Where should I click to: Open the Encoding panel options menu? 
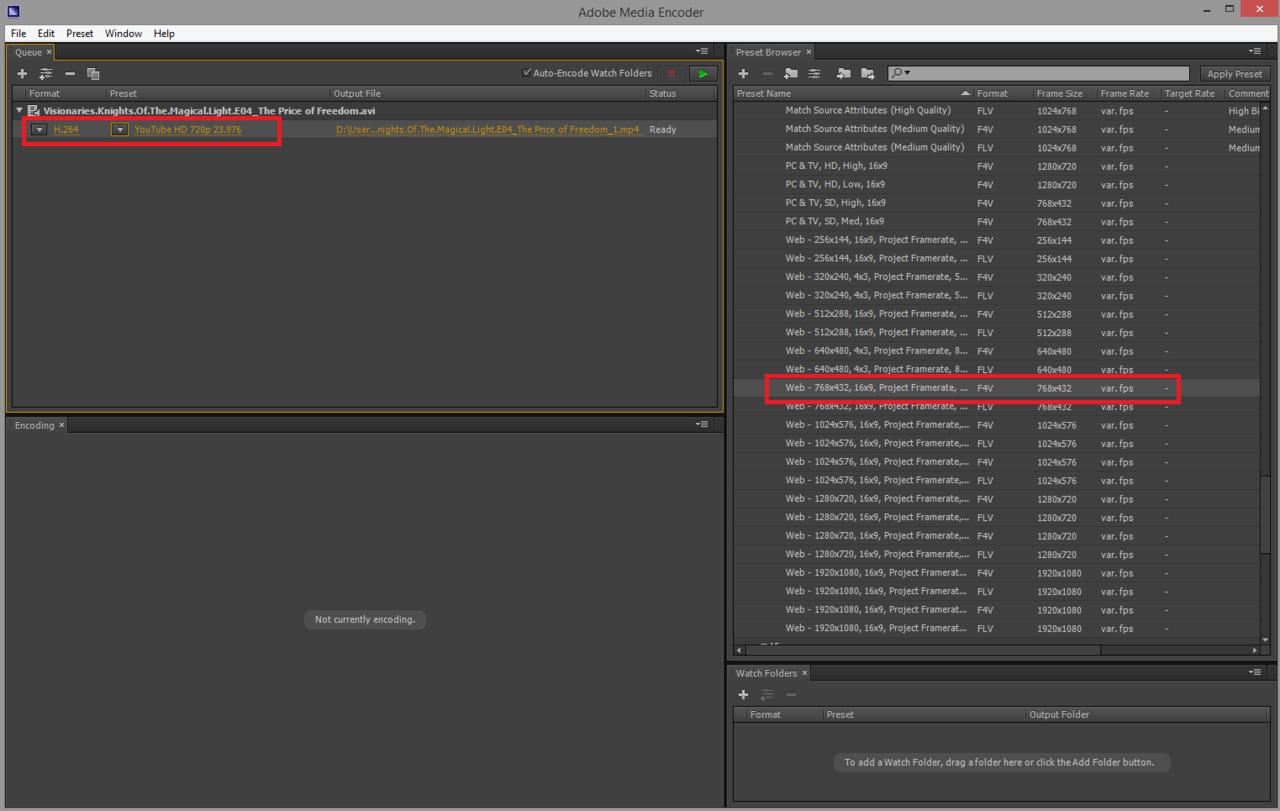(x=702, y=424)
